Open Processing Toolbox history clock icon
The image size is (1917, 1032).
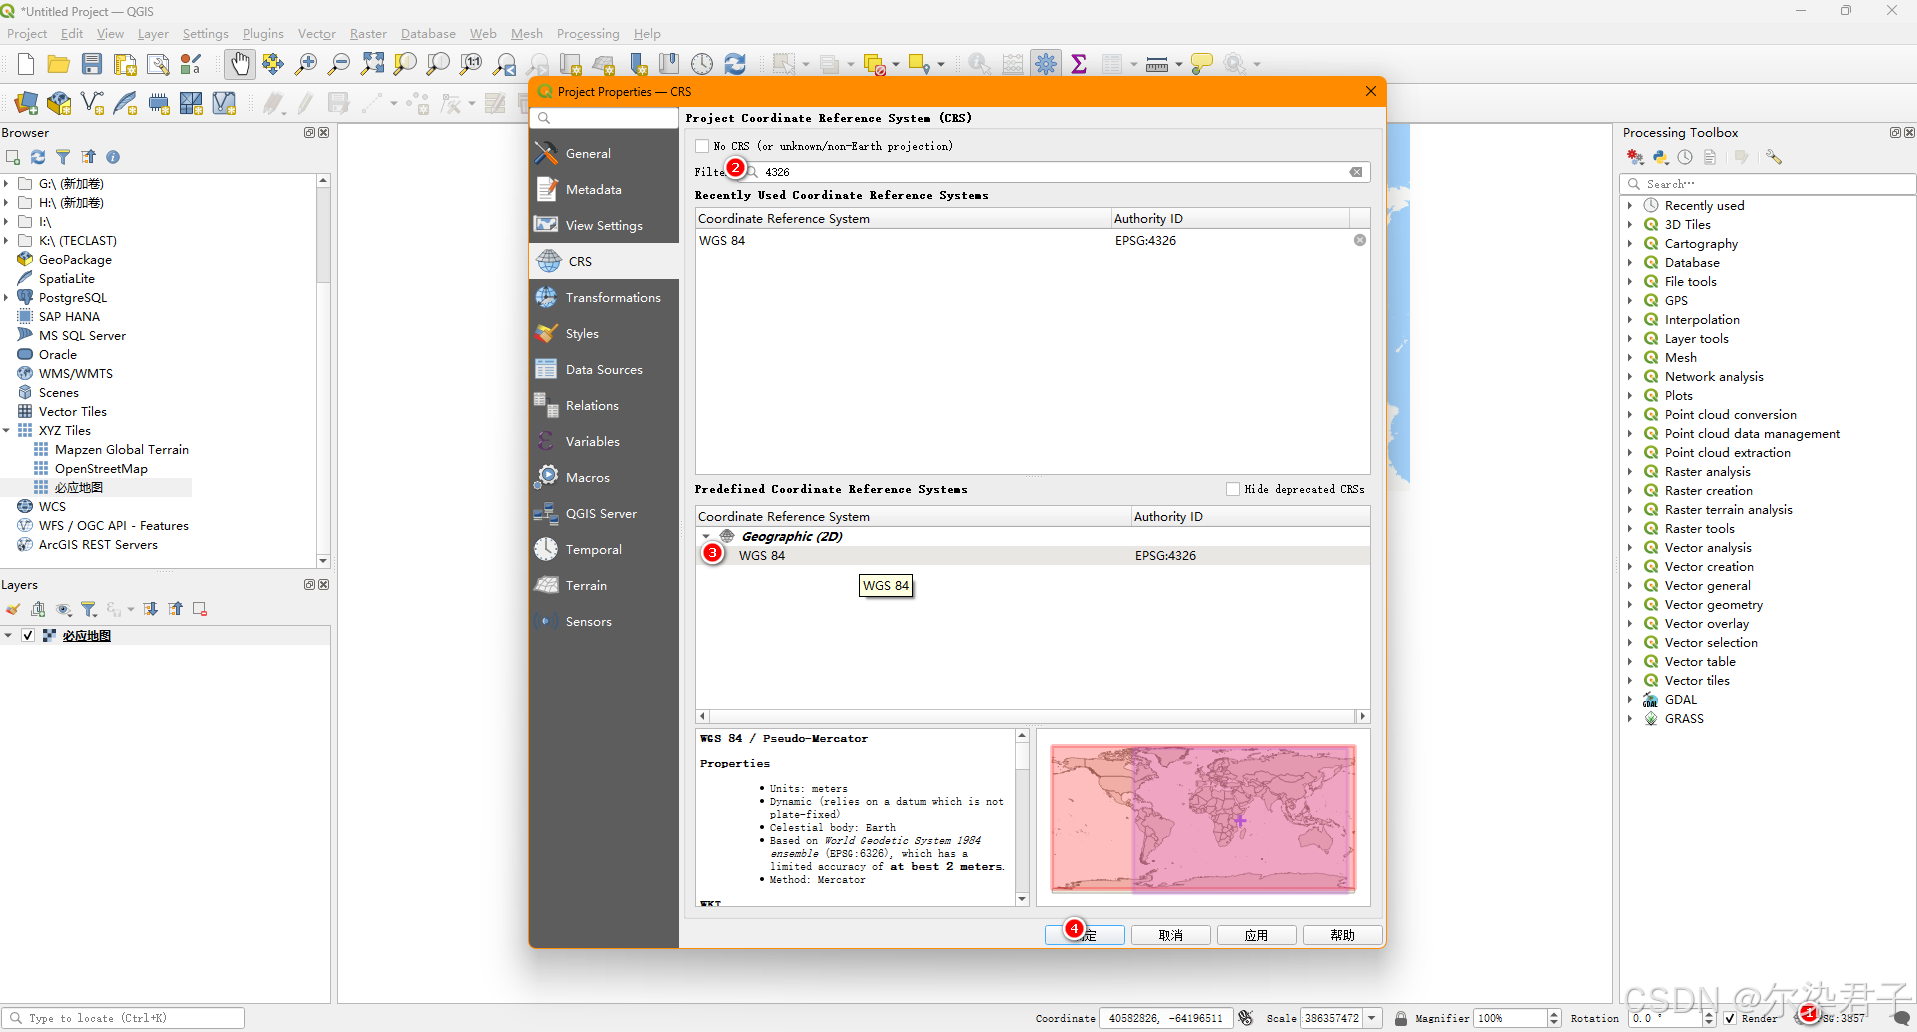coord(1685,157)
